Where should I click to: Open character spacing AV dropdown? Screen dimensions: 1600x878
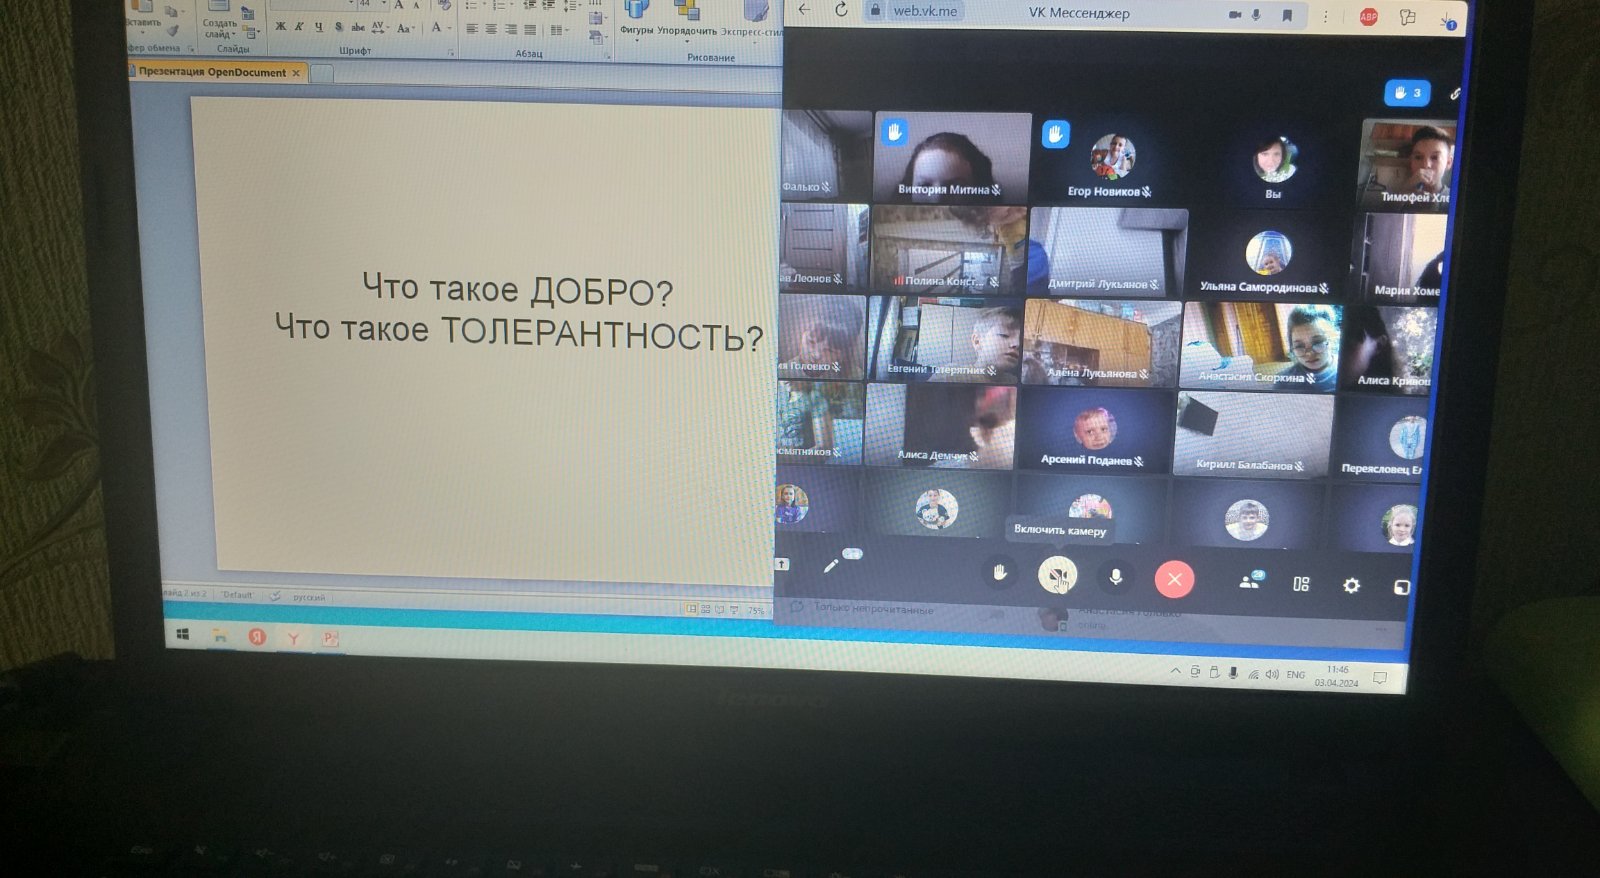(x=379, y=27)
